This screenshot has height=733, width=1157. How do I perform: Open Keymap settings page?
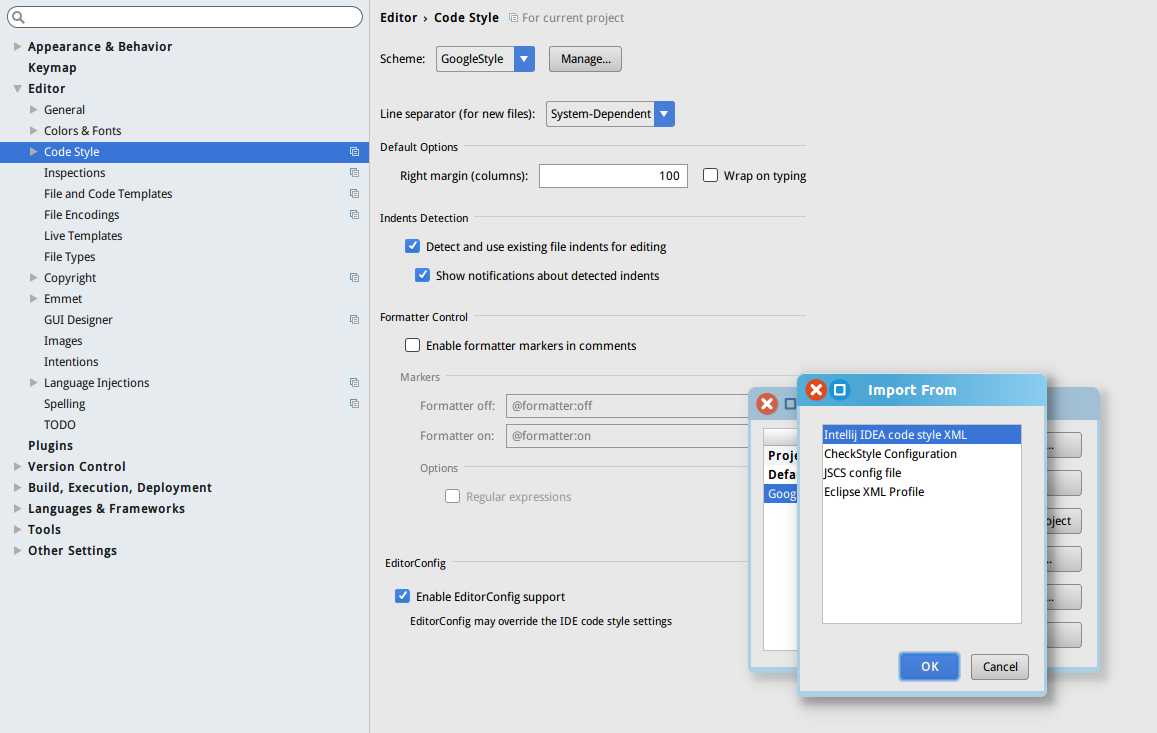52,67
